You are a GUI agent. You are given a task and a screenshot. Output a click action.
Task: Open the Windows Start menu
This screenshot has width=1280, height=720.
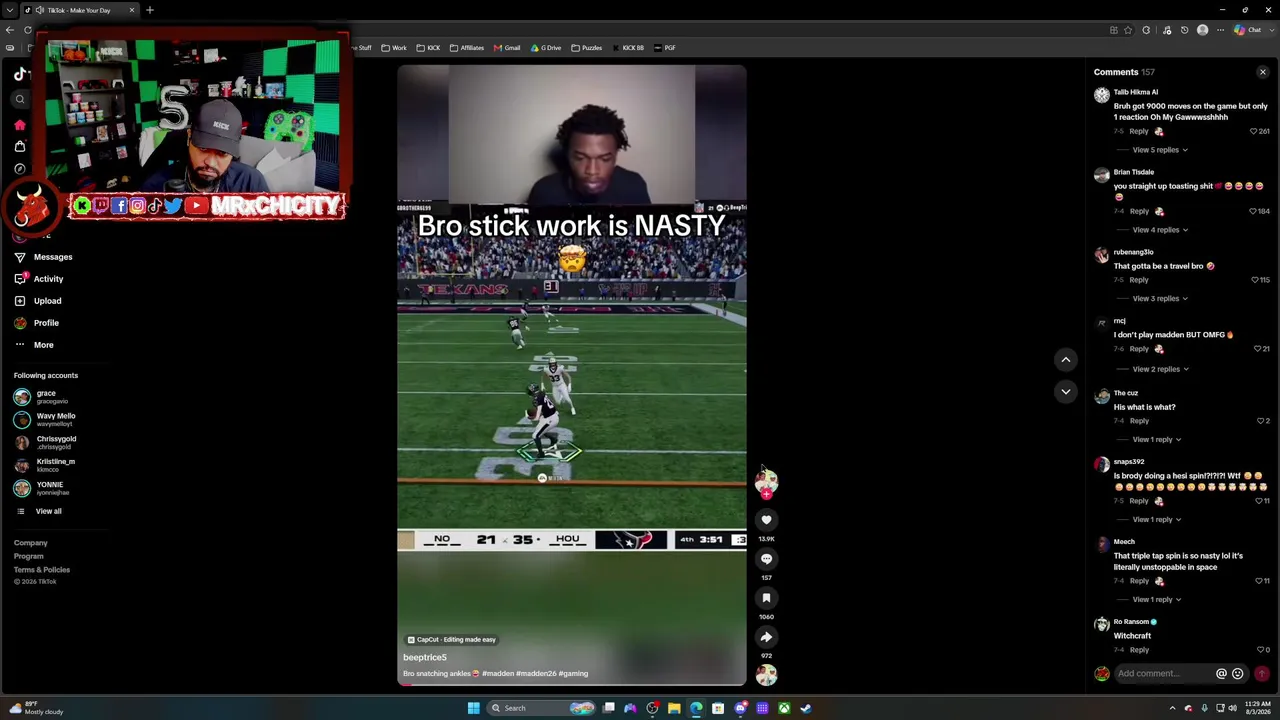[x=473, y=708]
